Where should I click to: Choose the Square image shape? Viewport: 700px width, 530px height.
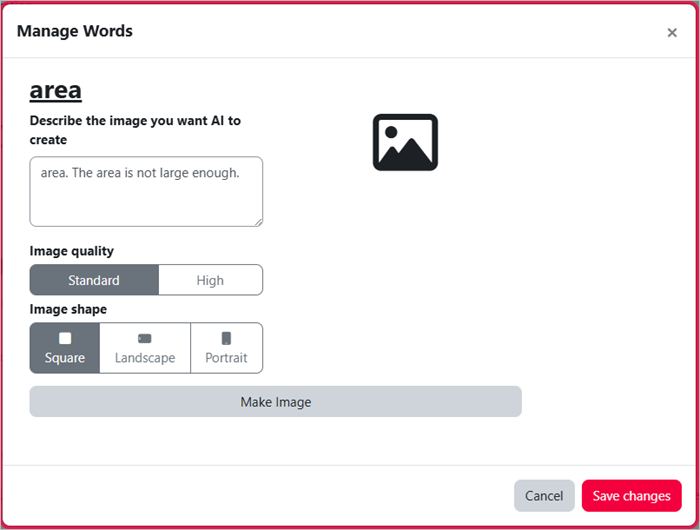point(65,348)
